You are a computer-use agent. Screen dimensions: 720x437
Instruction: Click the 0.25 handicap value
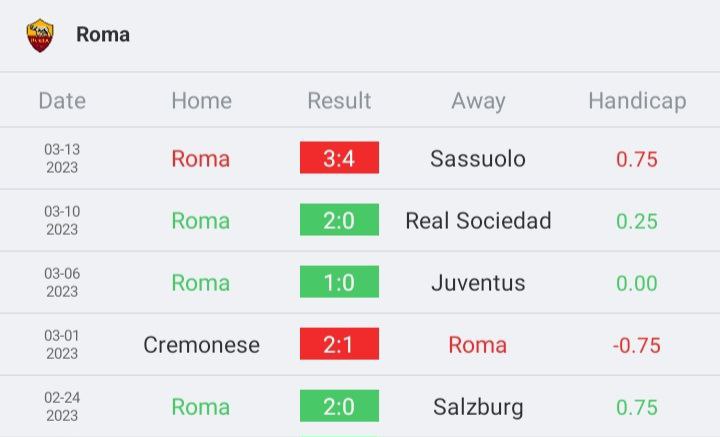tap(637, 221)
